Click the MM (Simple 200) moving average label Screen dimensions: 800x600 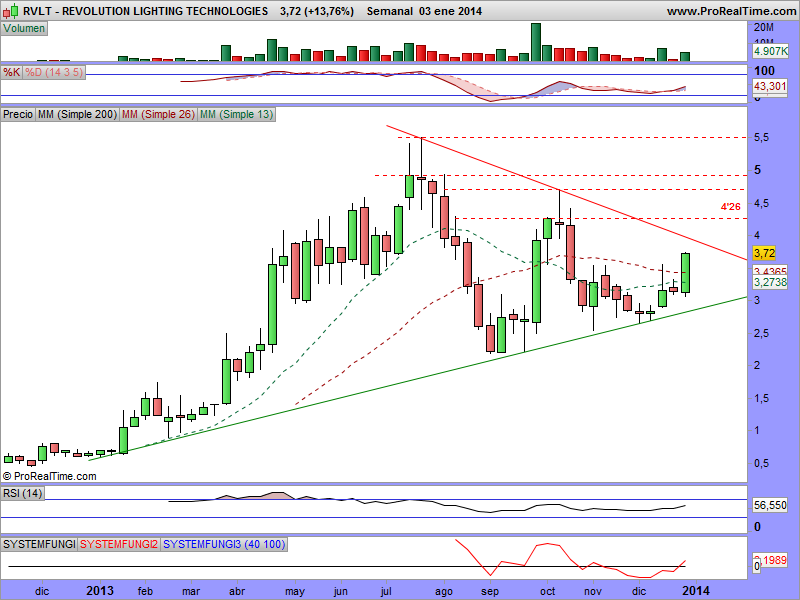click(x=77, y=114)
